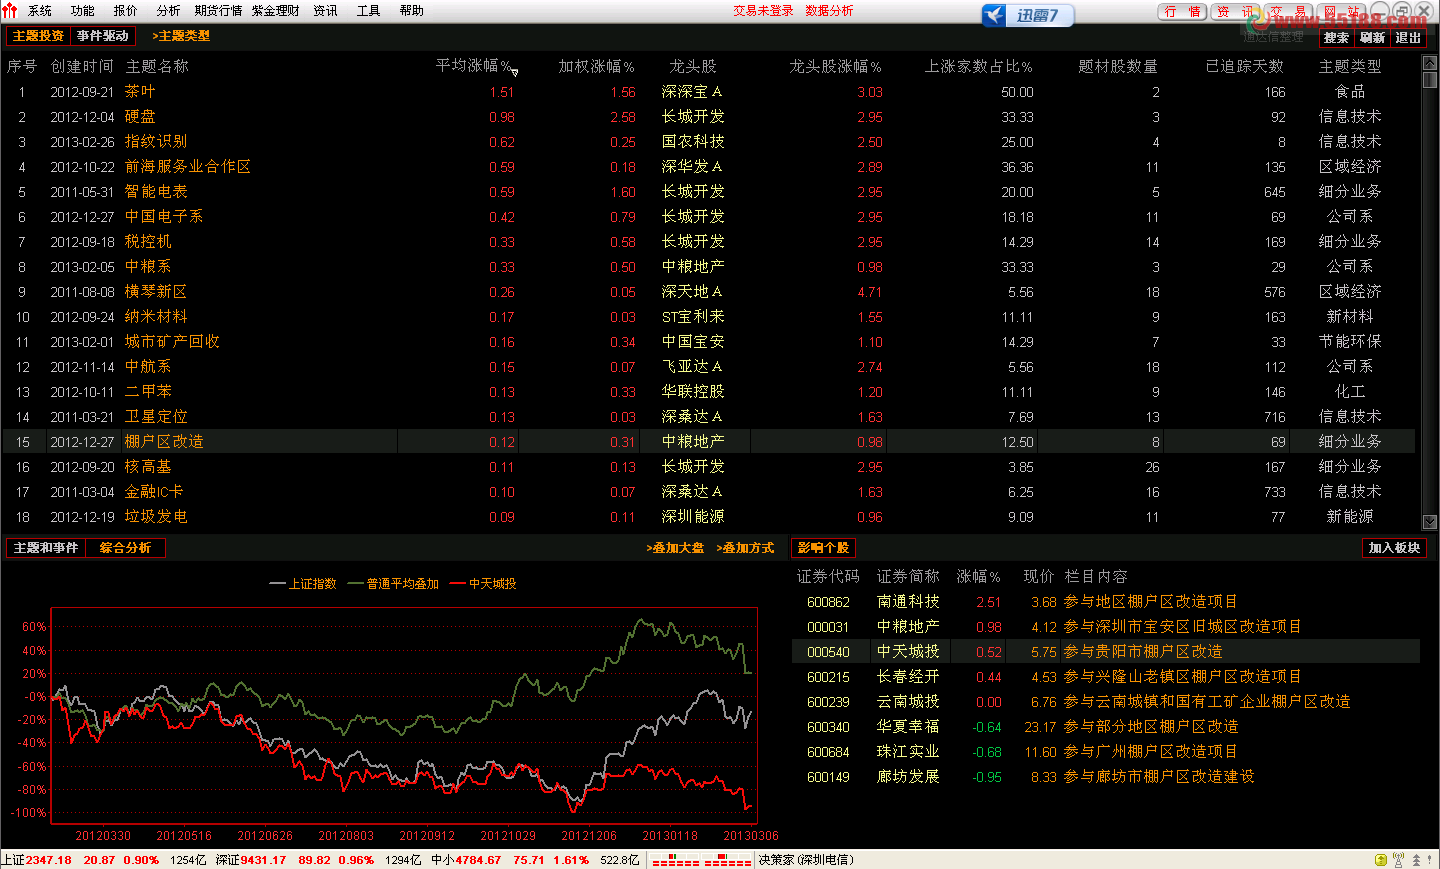Image resolution: width=1440 pixels, height=869 pixels.
Task: Select the 横琴新区 theme row
Action: tap(709, 292)
